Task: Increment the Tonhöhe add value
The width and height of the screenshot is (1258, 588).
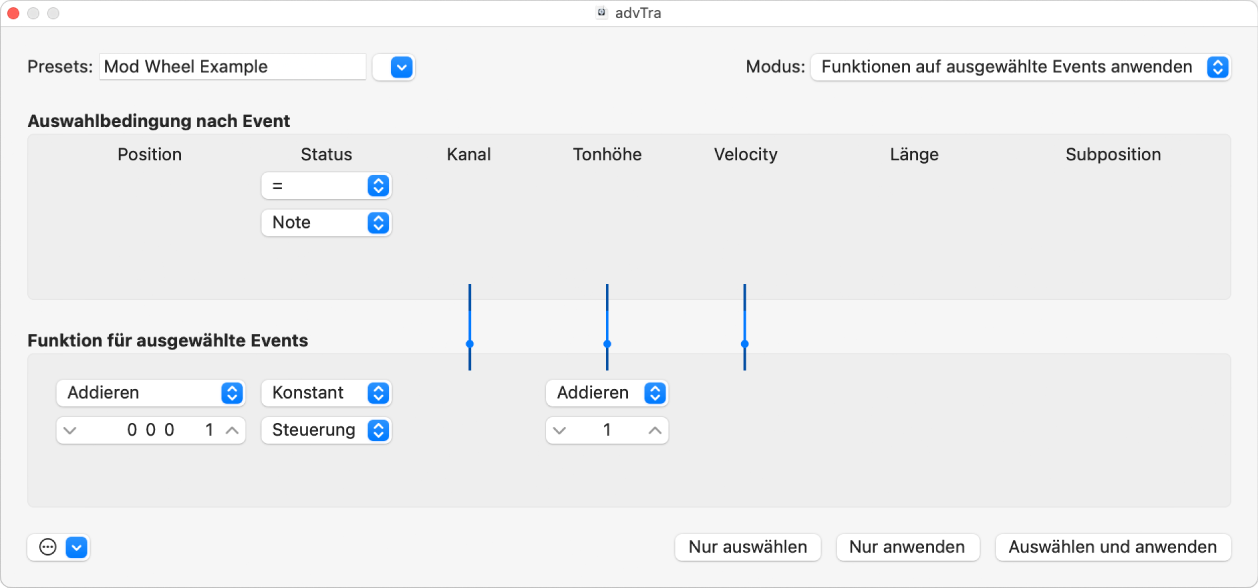Action: [654, 430]
